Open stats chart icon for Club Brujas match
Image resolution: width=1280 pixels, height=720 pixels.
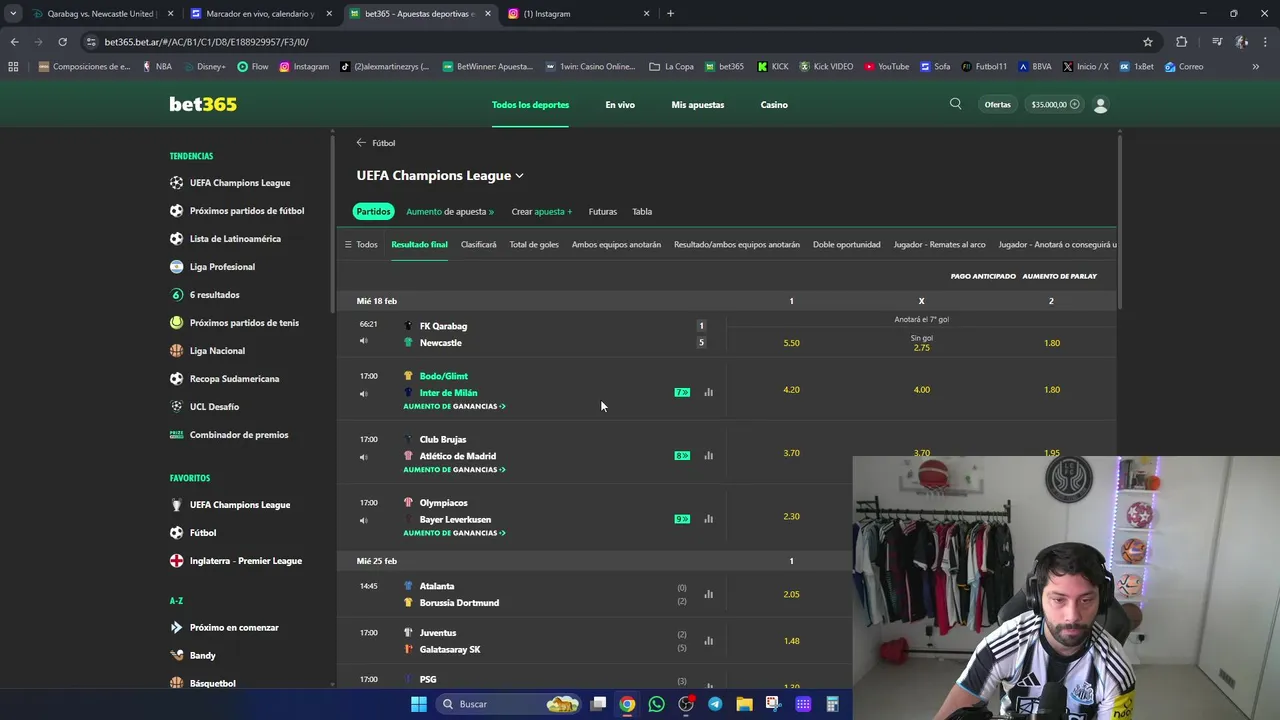pos(708,455)
